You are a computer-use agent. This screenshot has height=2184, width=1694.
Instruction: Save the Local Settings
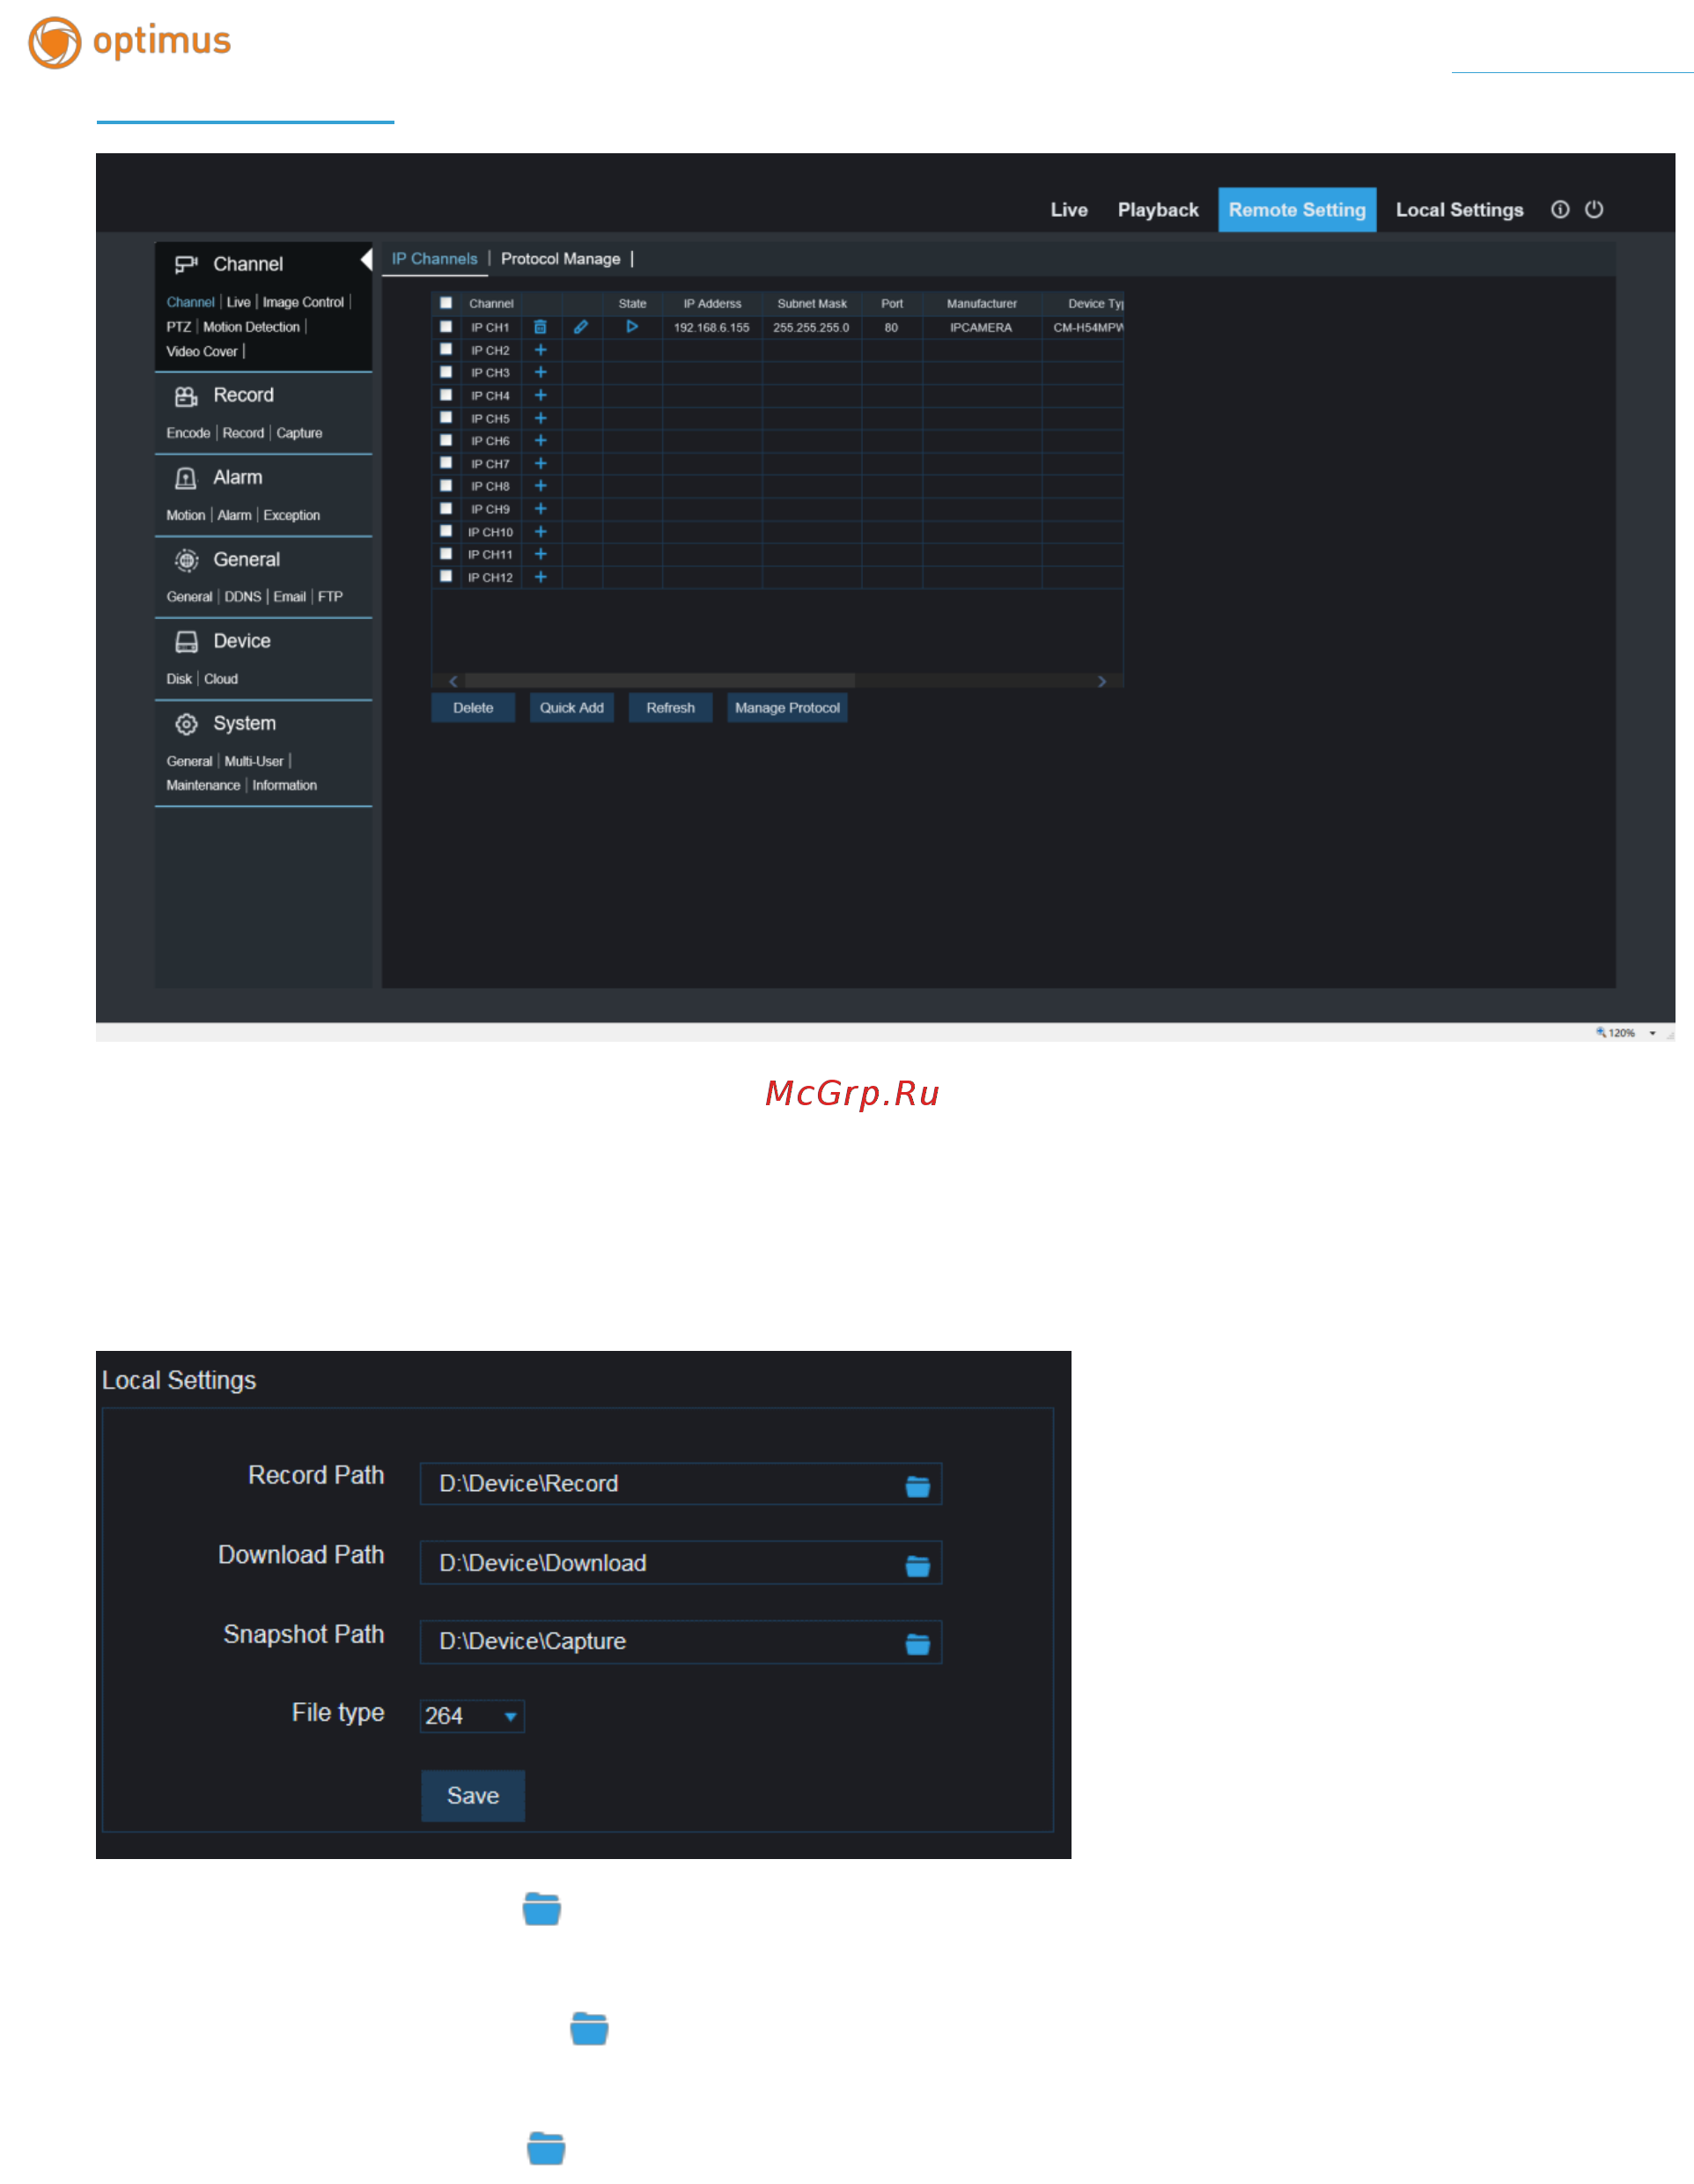[x=473, y=1796]
